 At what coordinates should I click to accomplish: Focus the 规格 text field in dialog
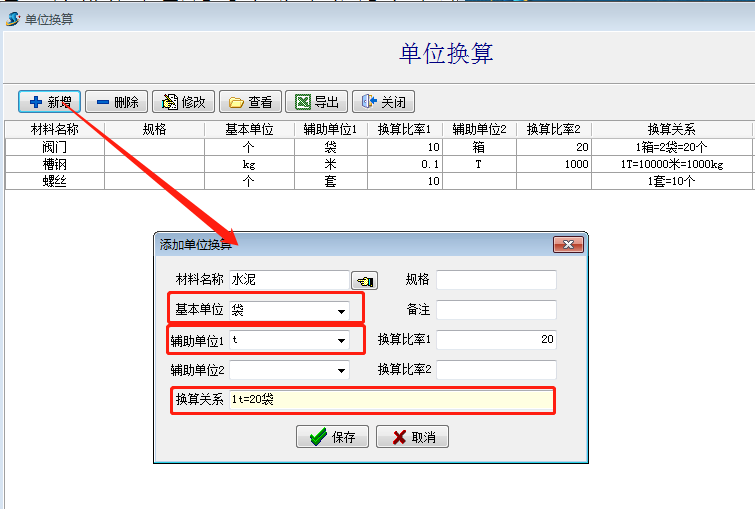pyautogui.click(x=495, y=280)
